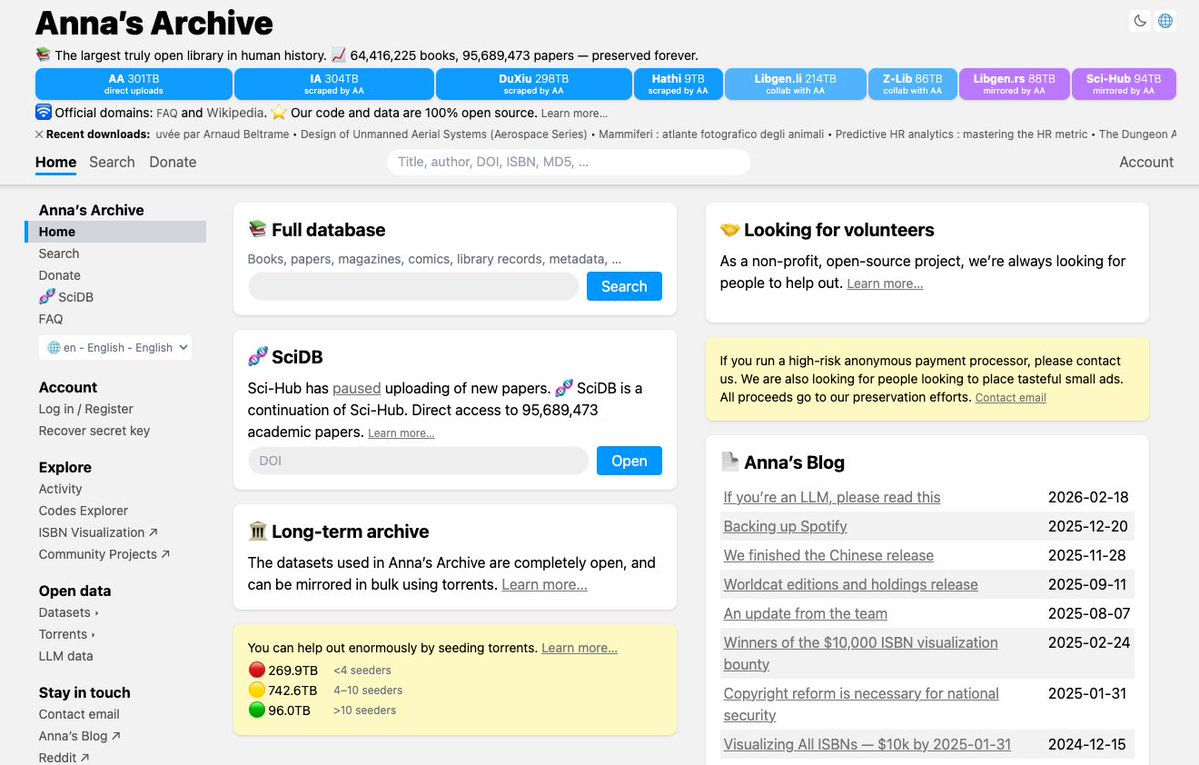The image size is (1199, 765).
Task: Open LLM data under Open data
Action: [66, 656]
